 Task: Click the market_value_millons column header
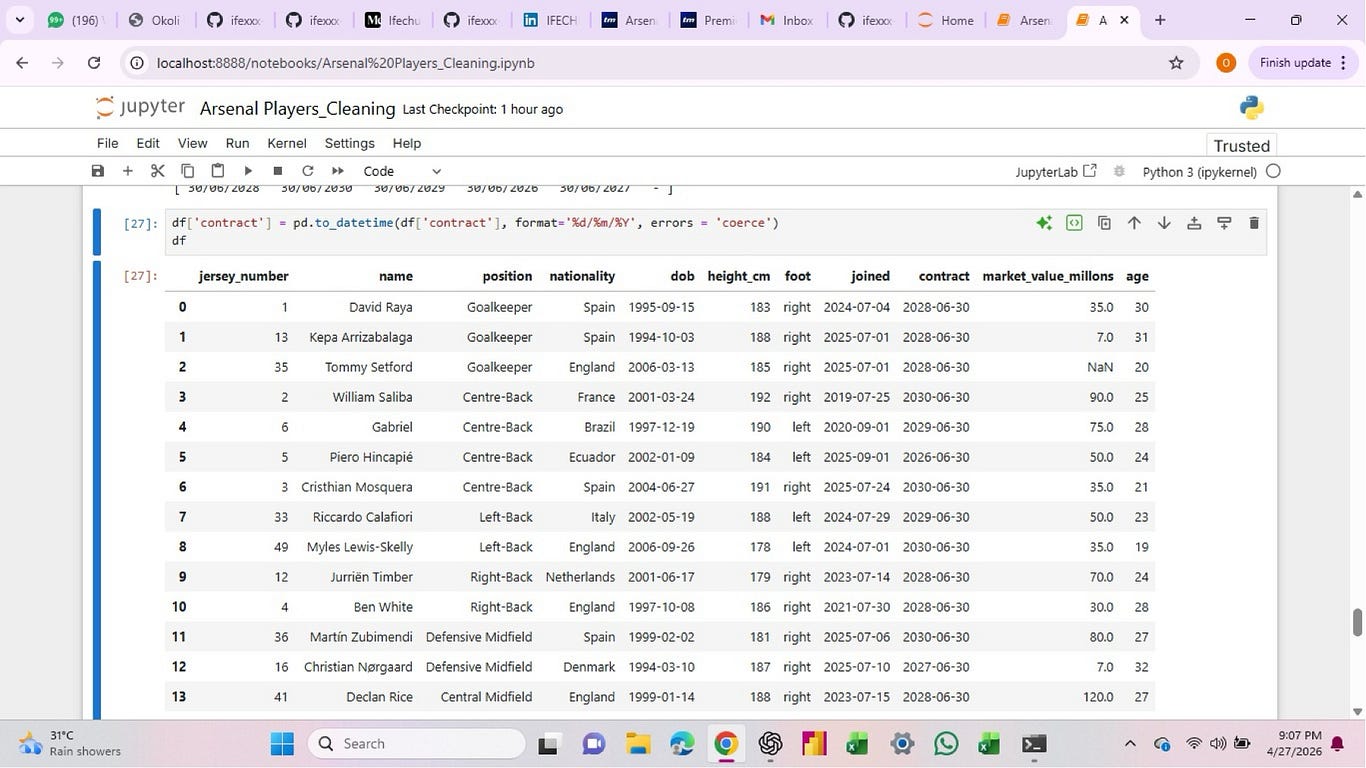click(1047, 276)
